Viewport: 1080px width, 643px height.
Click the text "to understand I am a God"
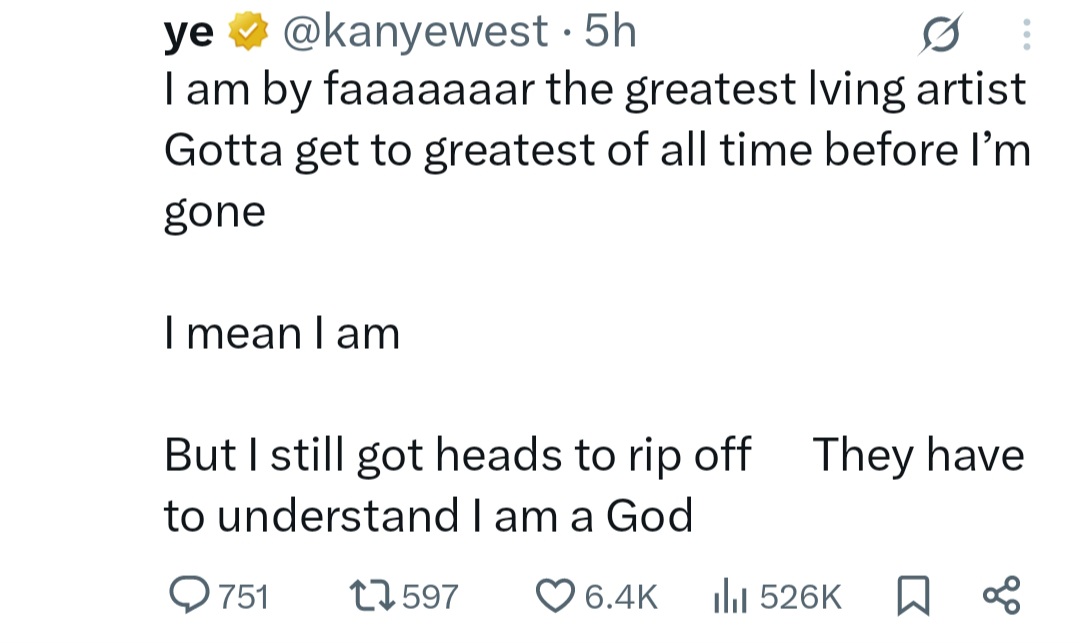tap(428, 516)
